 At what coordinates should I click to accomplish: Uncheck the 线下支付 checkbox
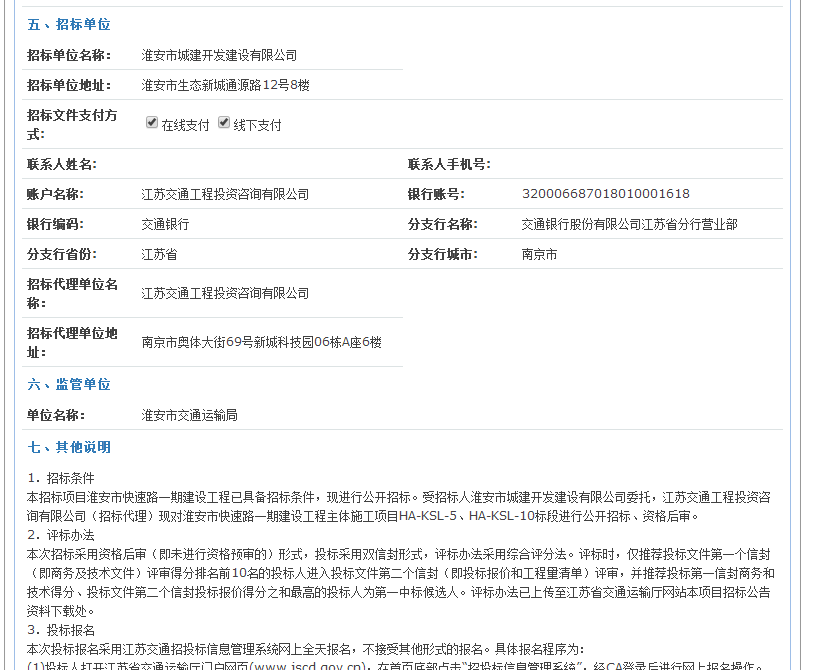(x=224, y=123)
